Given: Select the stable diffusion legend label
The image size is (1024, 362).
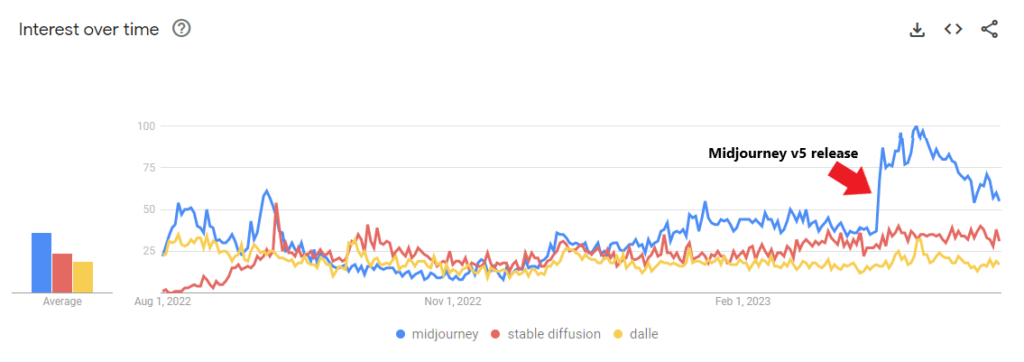Looking at the screenshot, I should [554, 335].
